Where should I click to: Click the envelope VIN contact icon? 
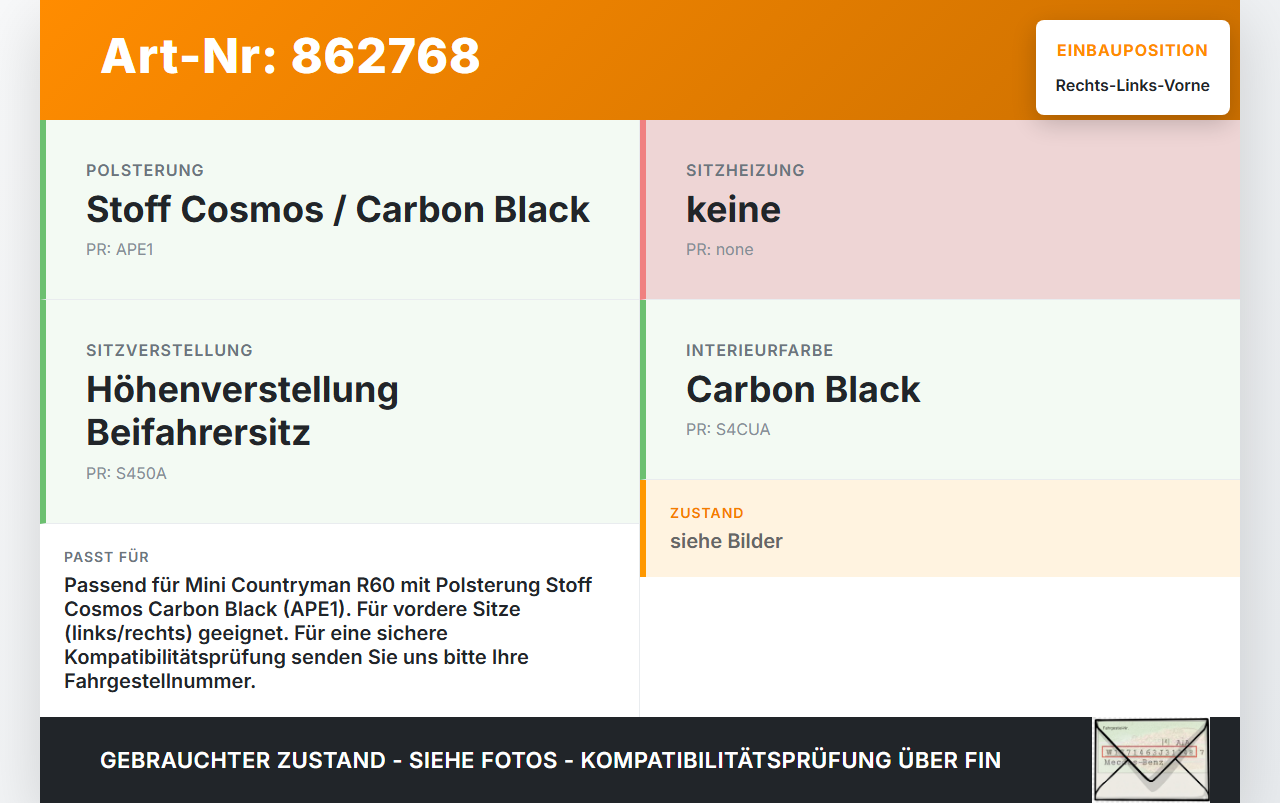pos(1151,759)
